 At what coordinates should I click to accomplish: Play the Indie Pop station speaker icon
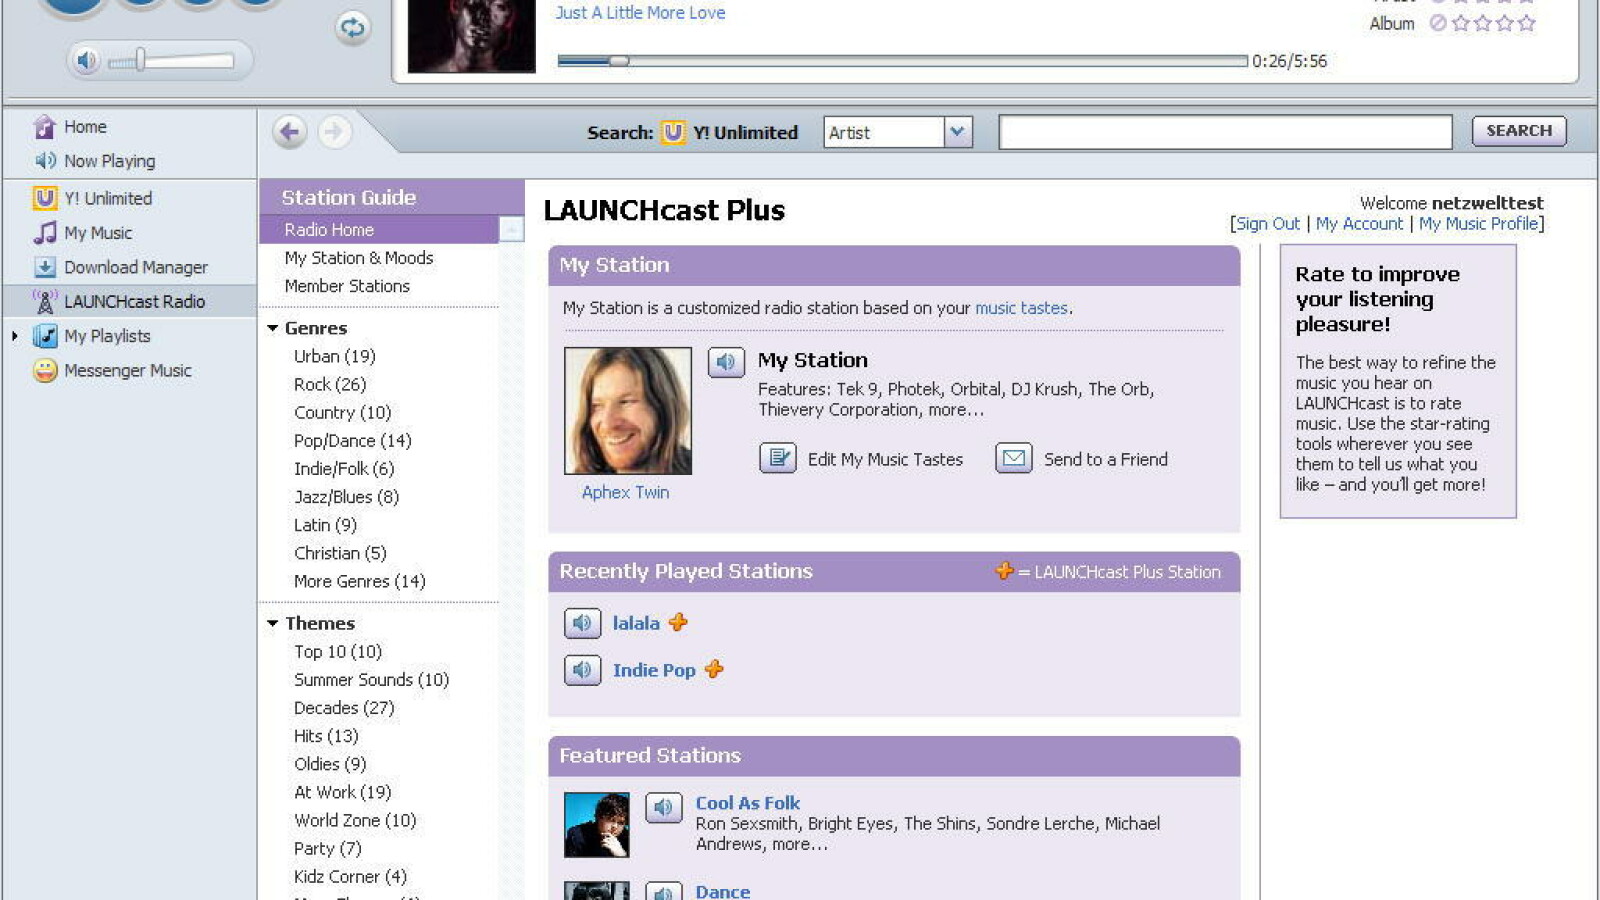pyautogui.click(x=582, y=670)
